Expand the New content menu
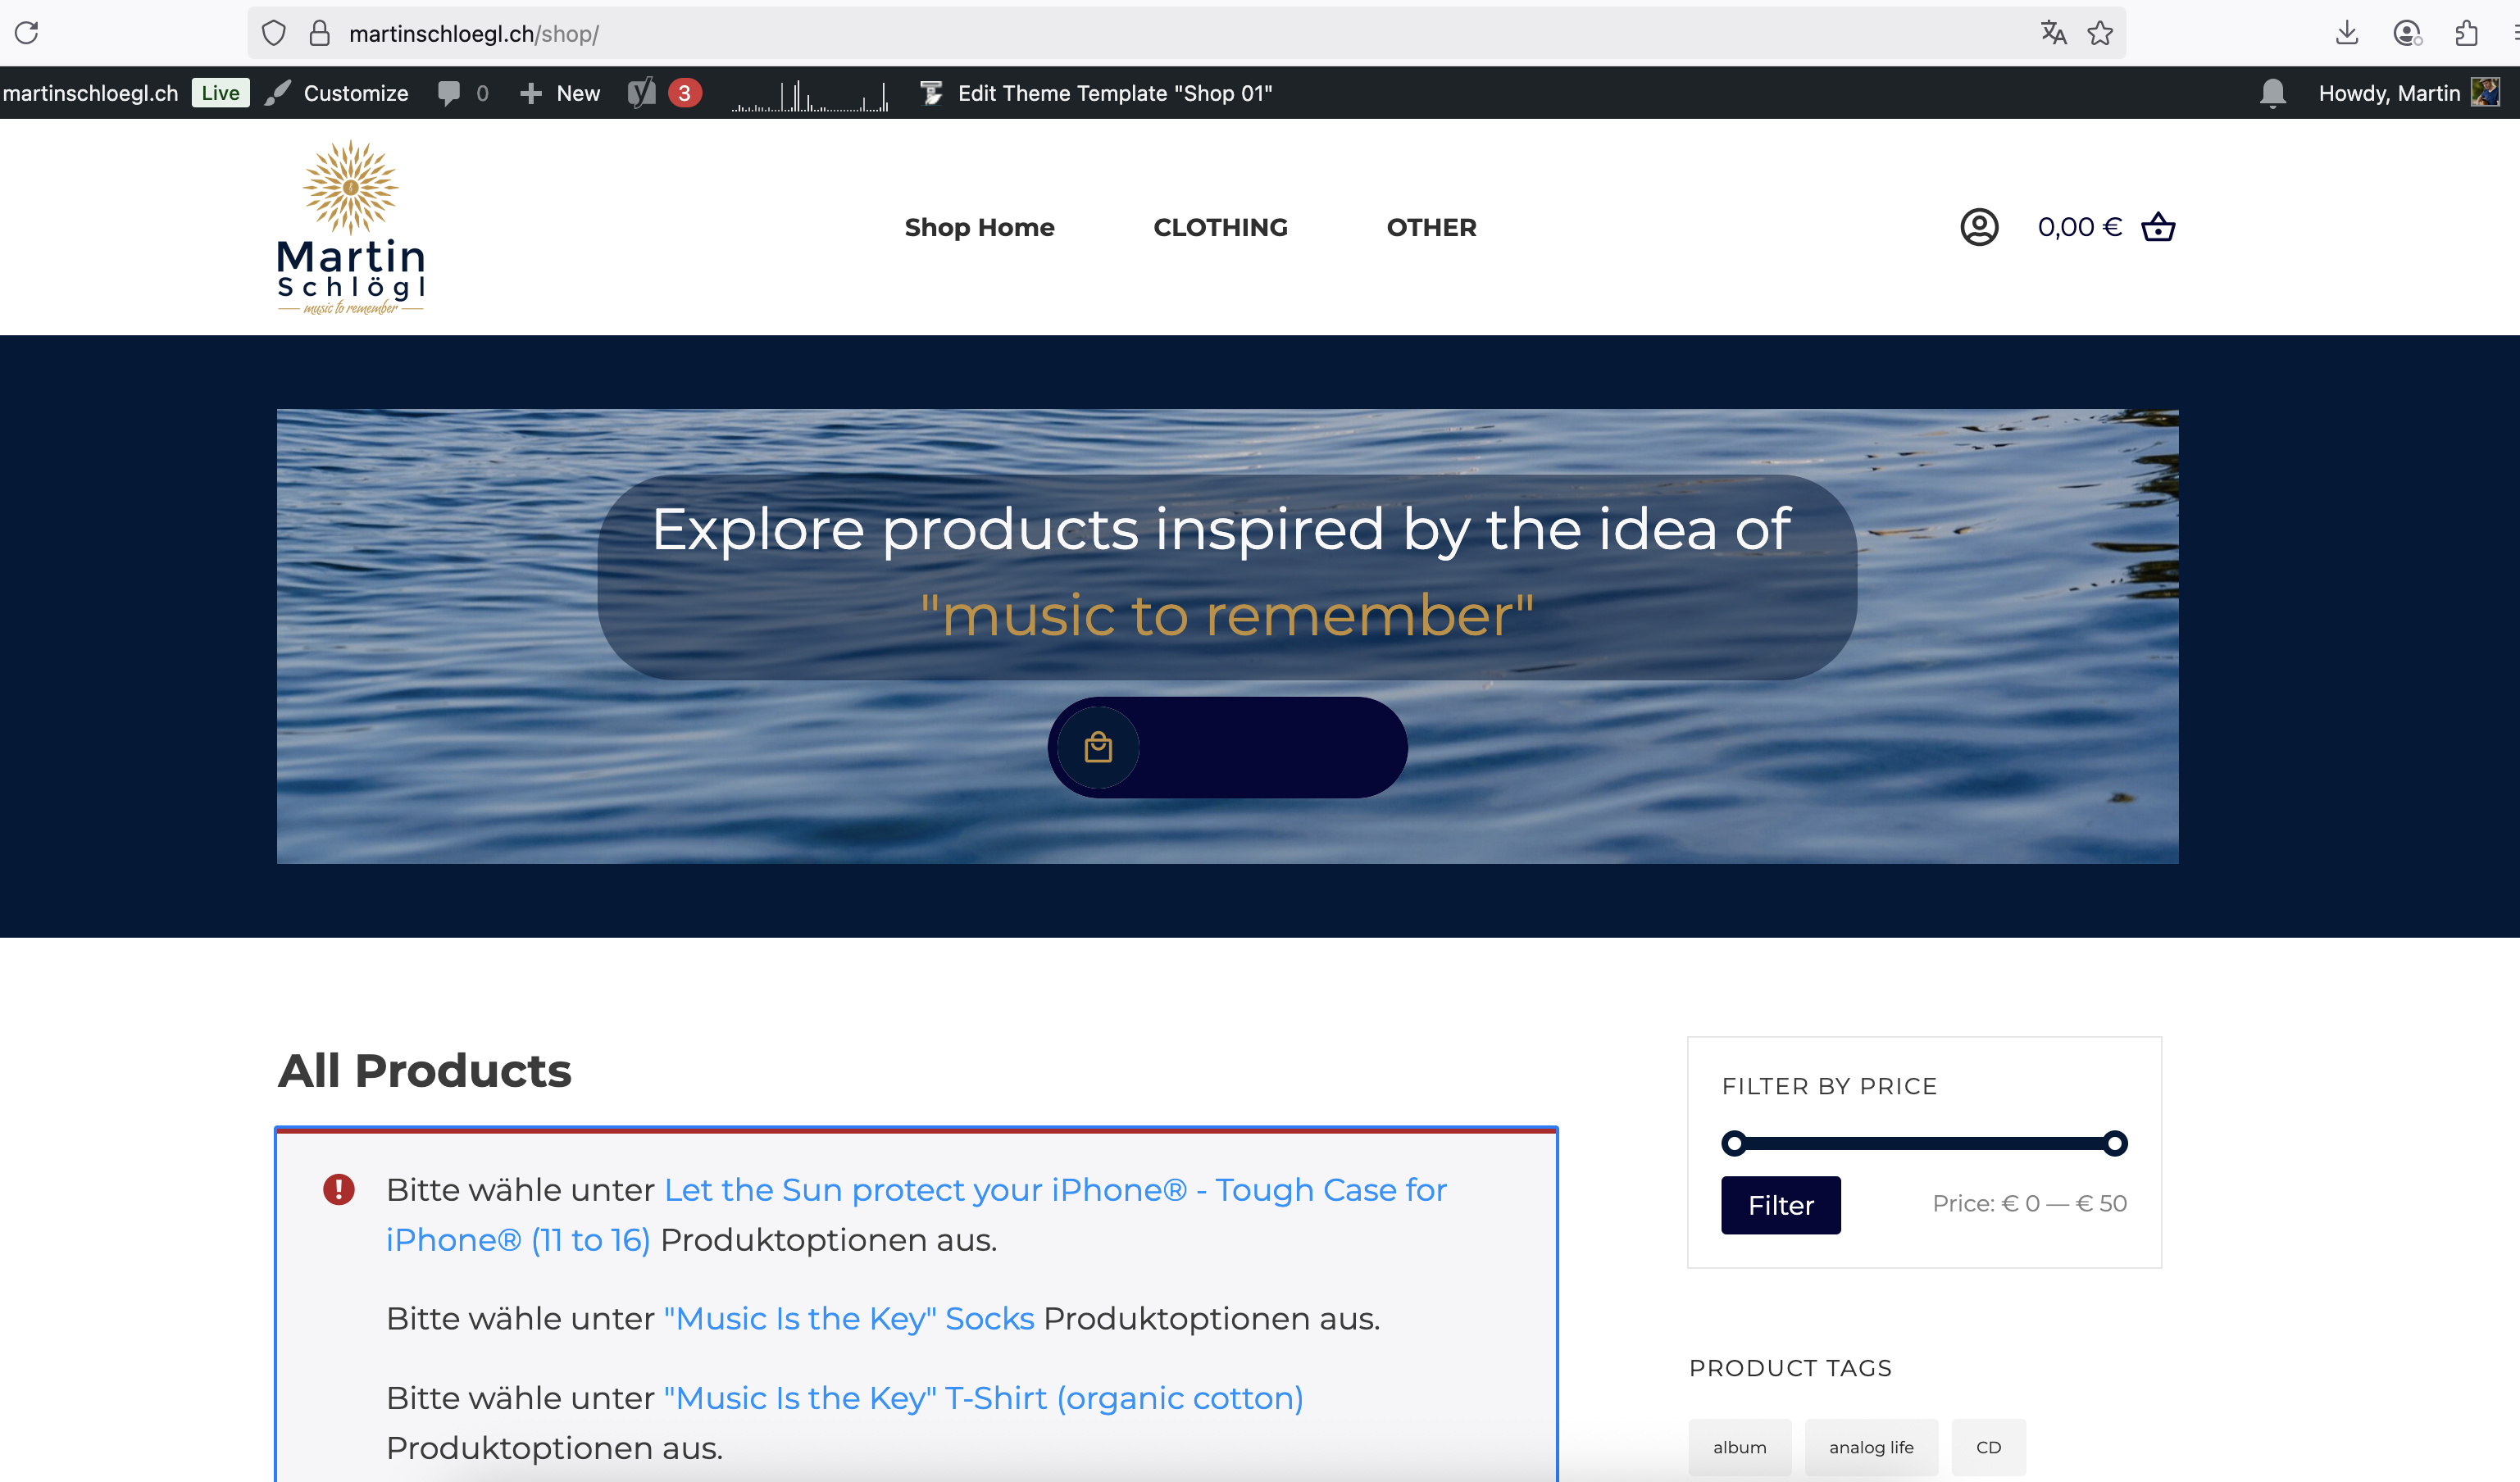The image size is (2520, 1482). (x=561, y=93)
